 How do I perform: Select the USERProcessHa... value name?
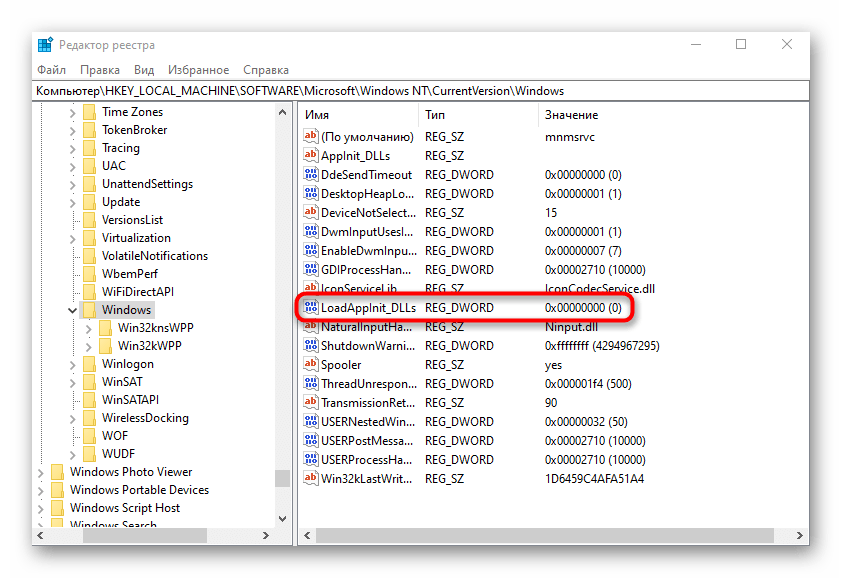pyautogui.click(x=366, y=460)
